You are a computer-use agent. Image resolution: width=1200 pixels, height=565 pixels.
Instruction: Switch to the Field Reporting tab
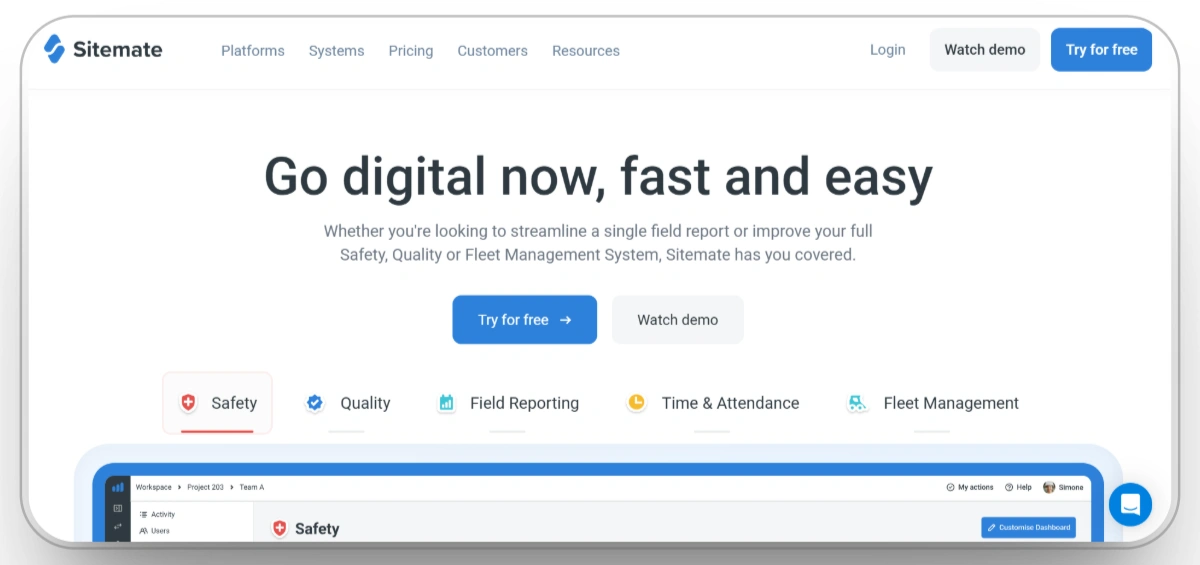508,403
